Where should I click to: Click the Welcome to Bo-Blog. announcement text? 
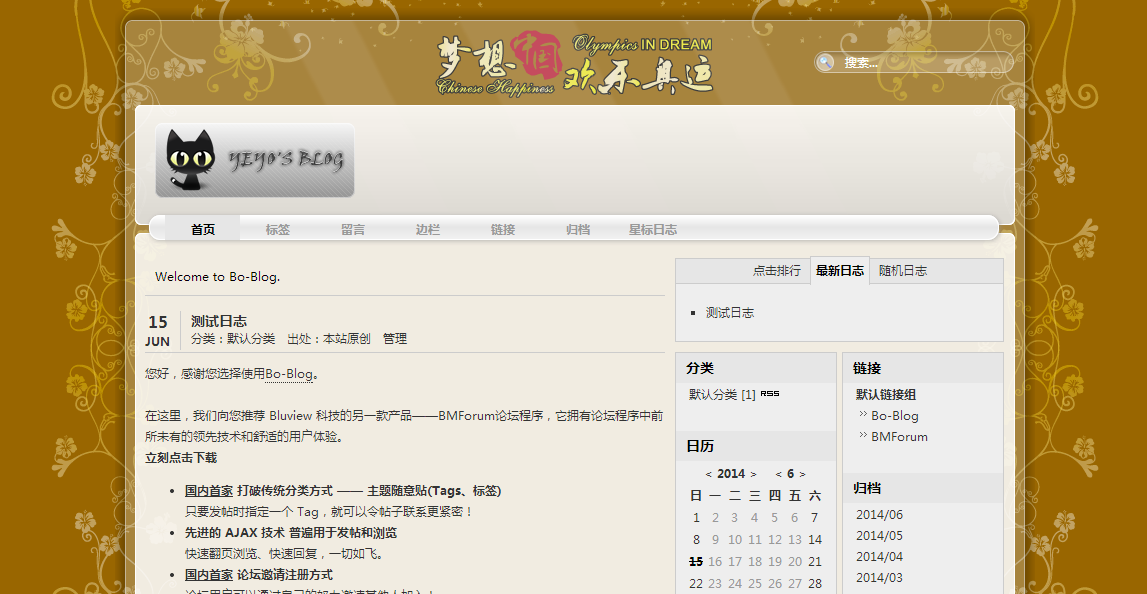point(217,277)
